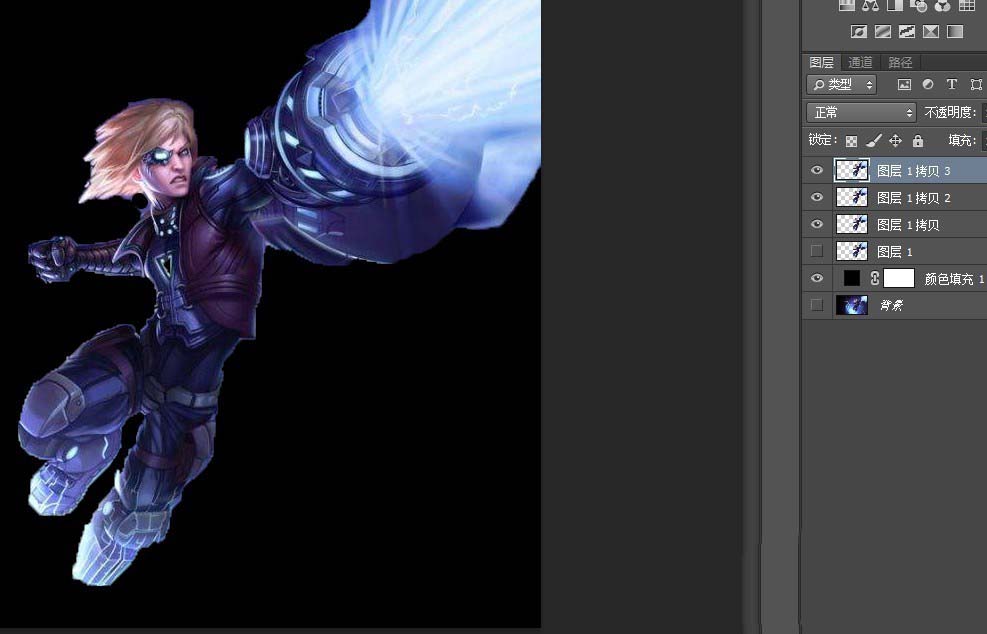Click the 锁定 label

tap(823, 140)
